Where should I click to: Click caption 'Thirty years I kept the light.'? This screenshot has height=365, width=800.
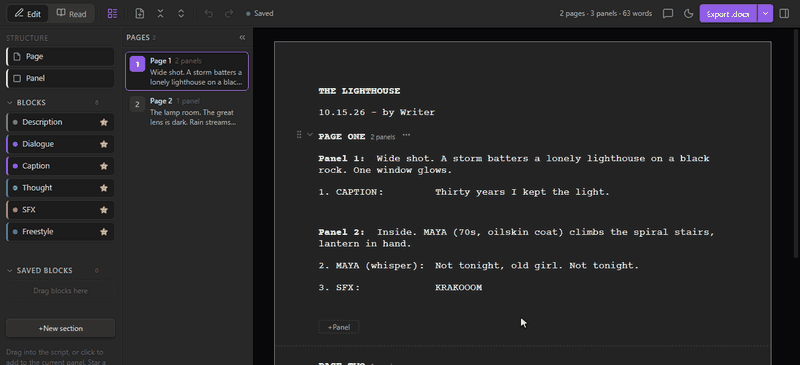click(x=522, y=192)
